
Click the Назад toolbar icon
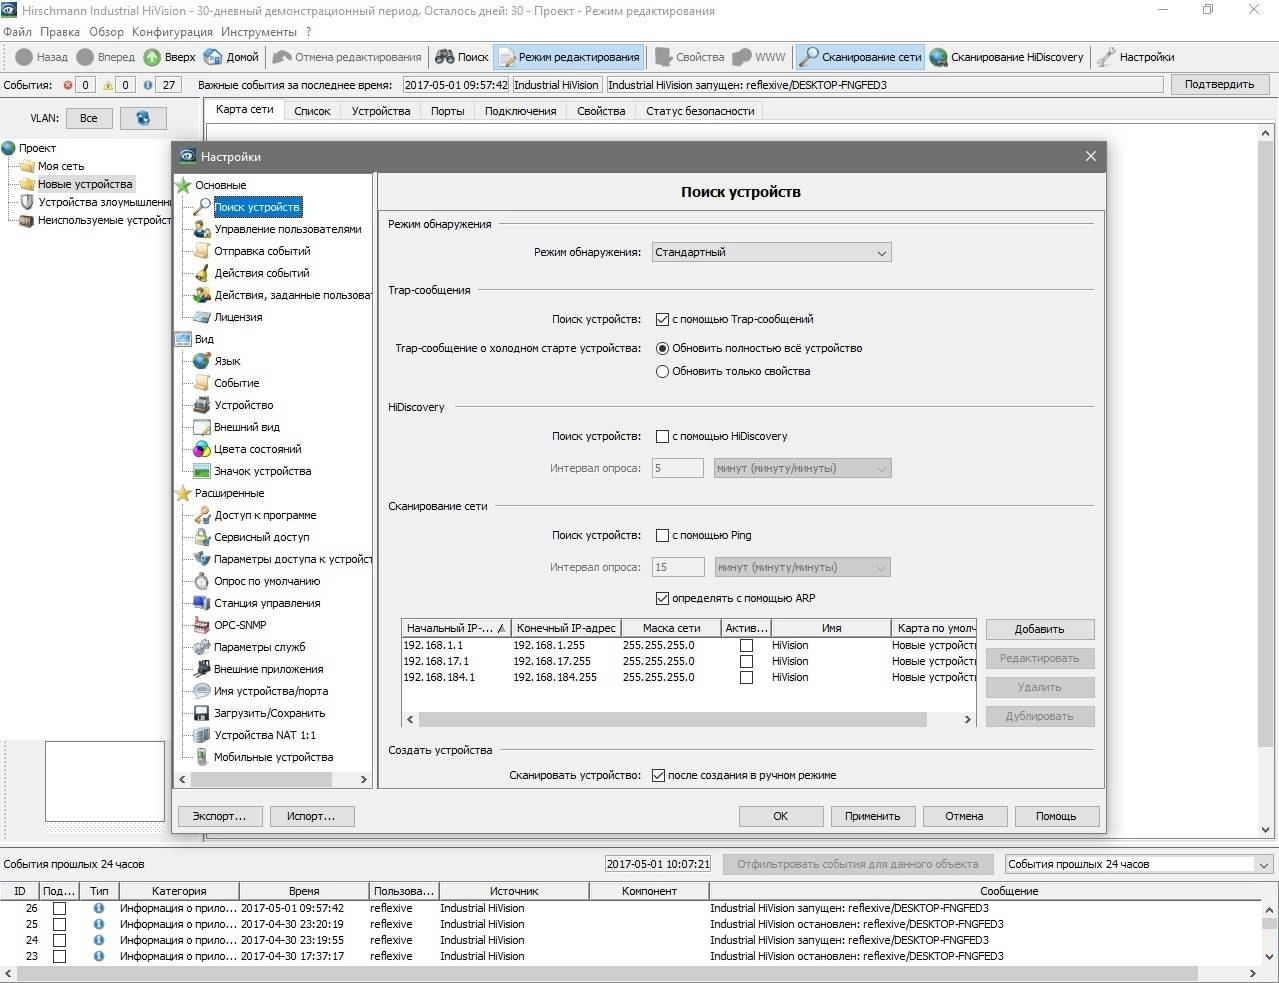pyautogui.click(x=24, y=57)
